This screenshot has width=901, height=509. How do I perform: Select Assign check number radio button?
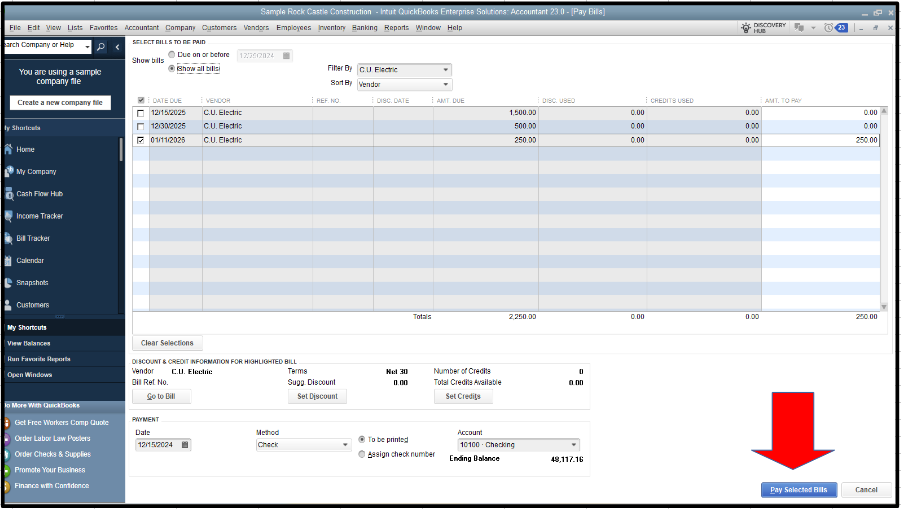[x=361, y=454]
